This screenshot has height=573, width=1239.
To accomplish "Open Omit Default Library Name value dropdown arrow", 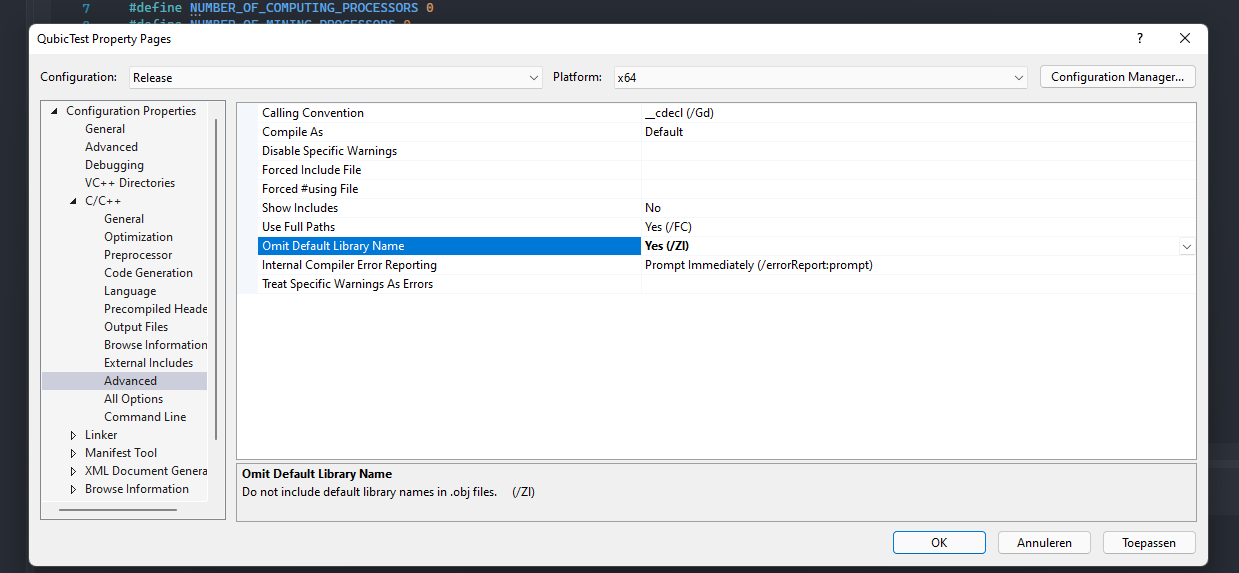I will coord(1187,246).
